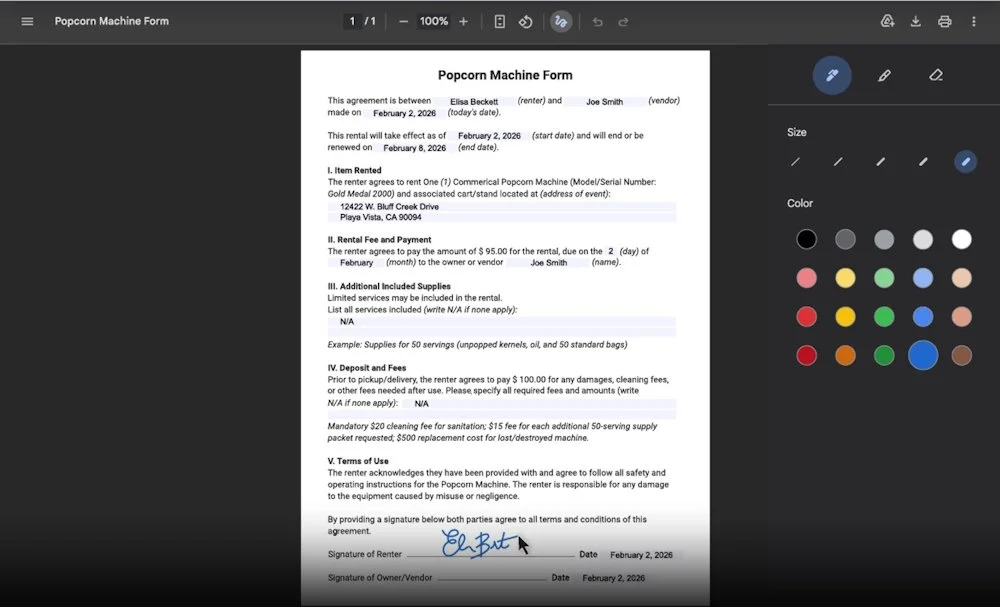Click the redo arrow icon
1000x607 pixels.
pos(623,21)
